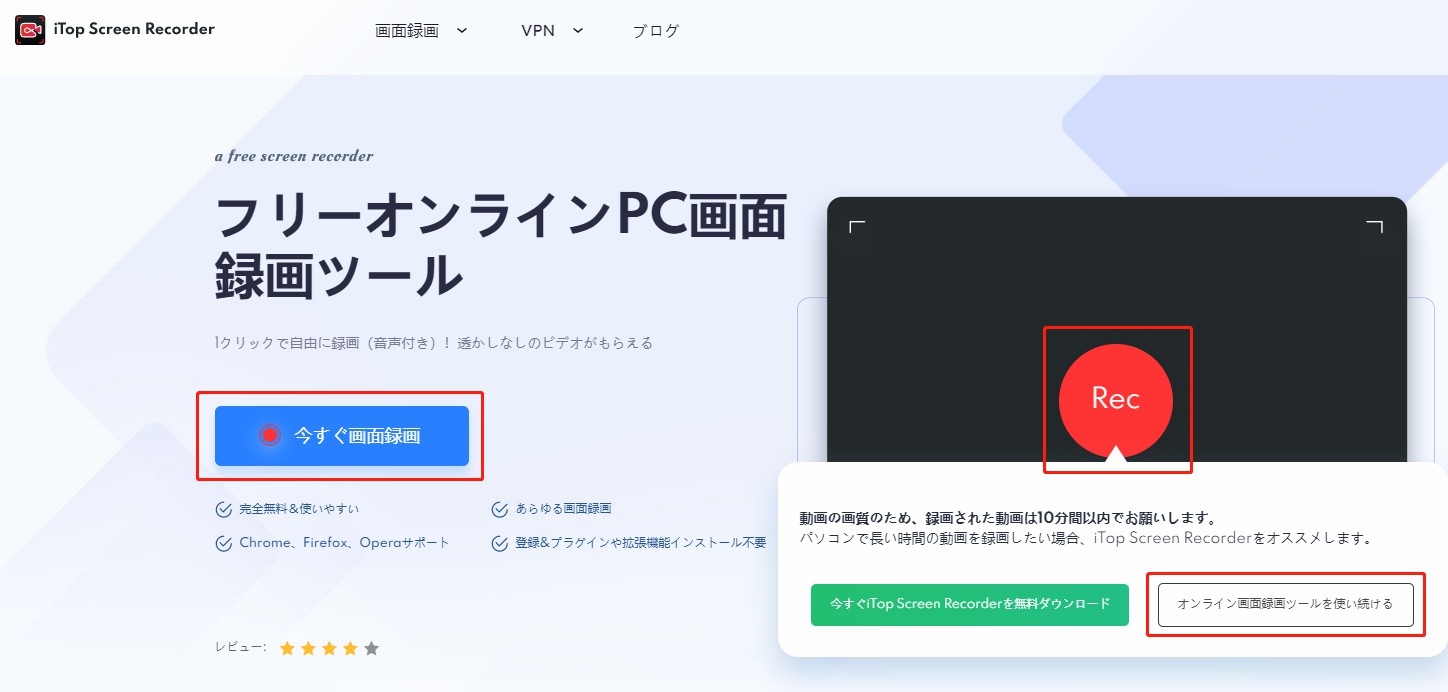This screenshot has height=692, width=1448.
Task: Click the third review star
Action: 330,648
